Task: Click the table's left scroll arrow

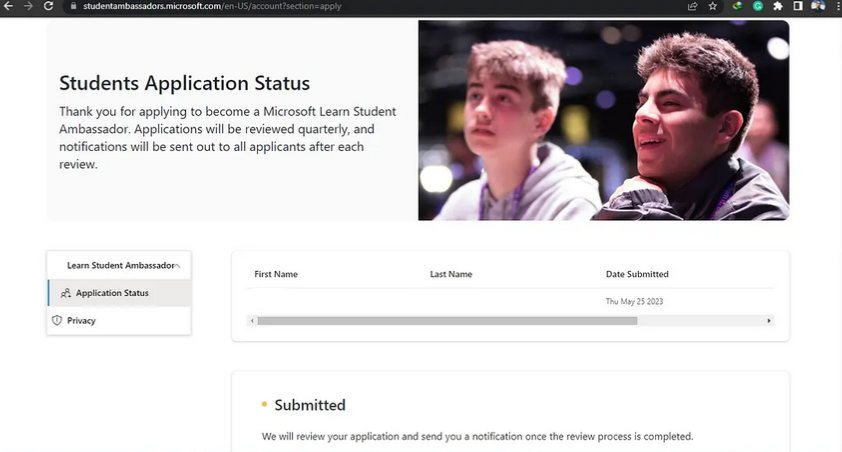Action: click(252, 321)
